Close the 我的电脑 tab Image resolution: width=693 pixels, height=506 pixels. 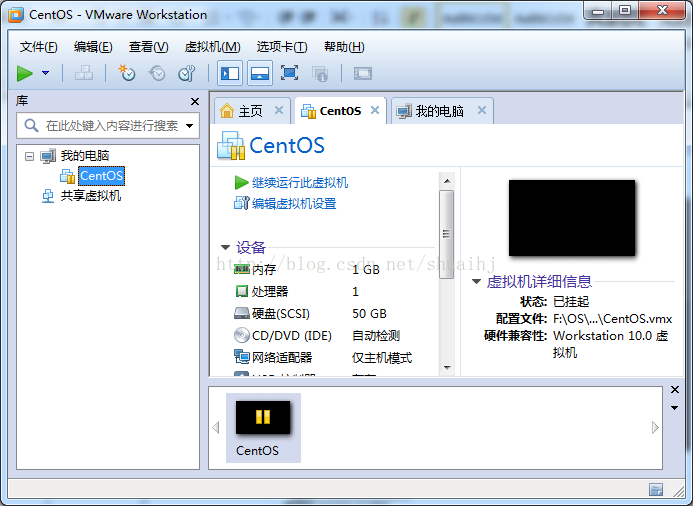click(482, 110)
